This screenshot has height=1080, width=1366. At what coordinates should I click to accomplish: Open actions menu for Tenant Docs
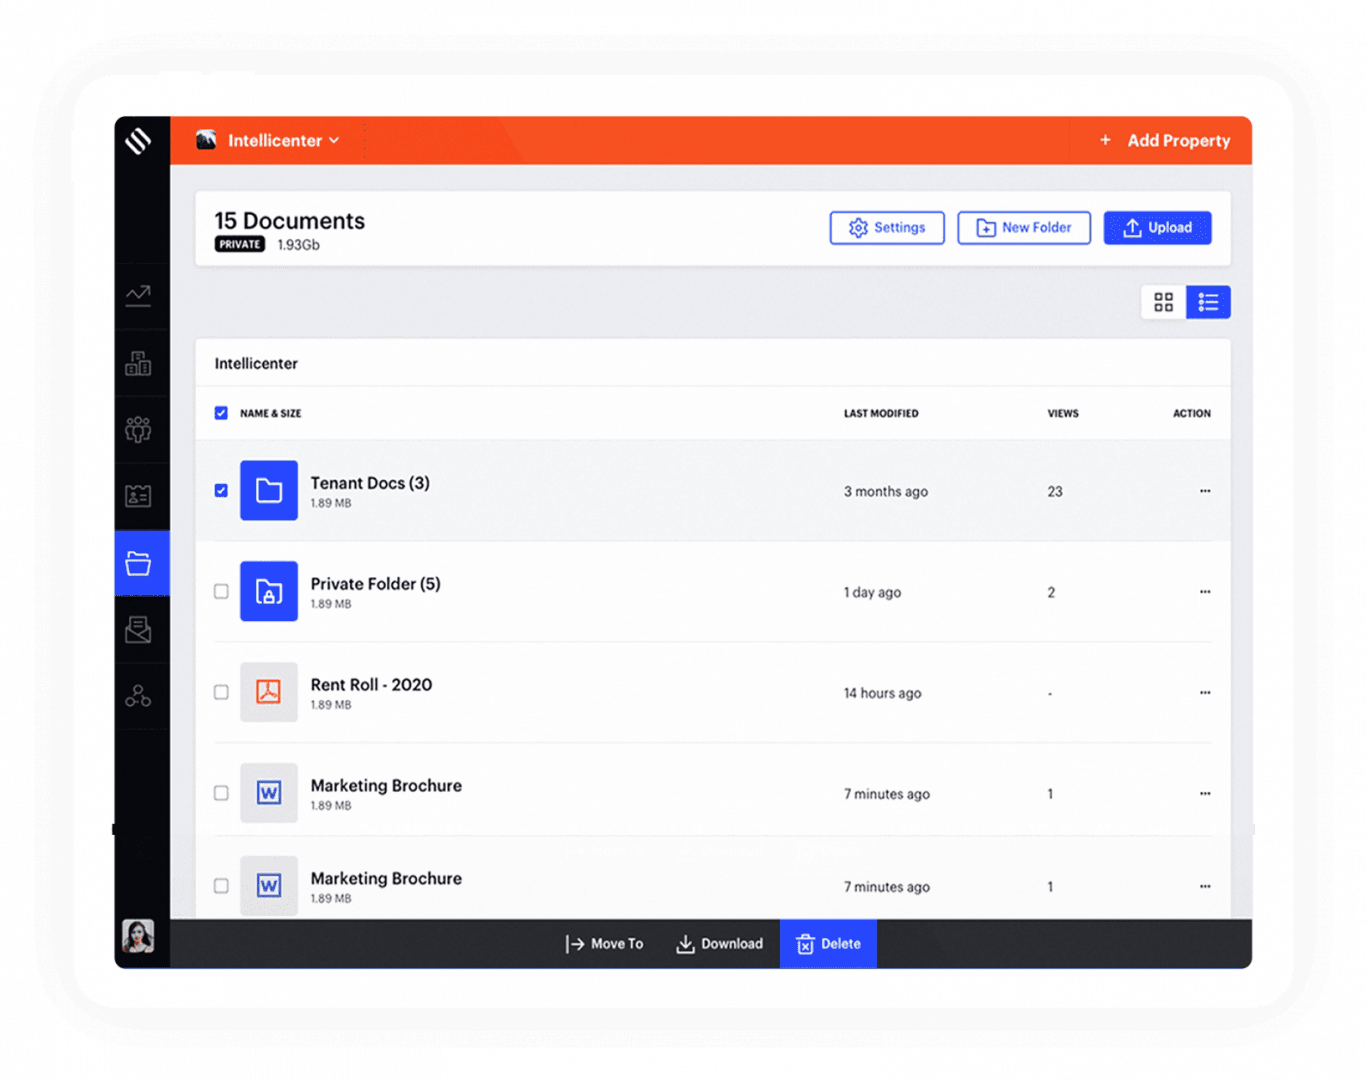[1205, 491]
